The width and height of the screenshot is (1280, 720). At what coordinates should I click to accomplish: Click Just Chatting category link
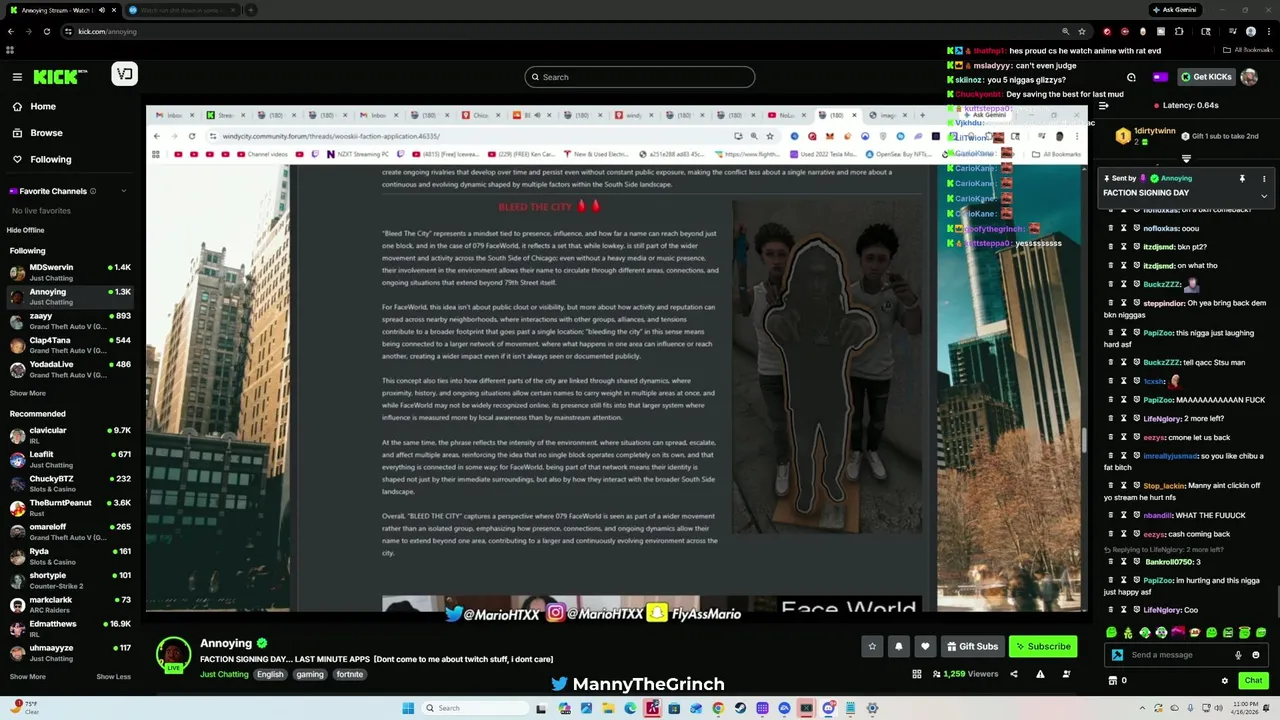pyautogui.click(x=224, y=674)
